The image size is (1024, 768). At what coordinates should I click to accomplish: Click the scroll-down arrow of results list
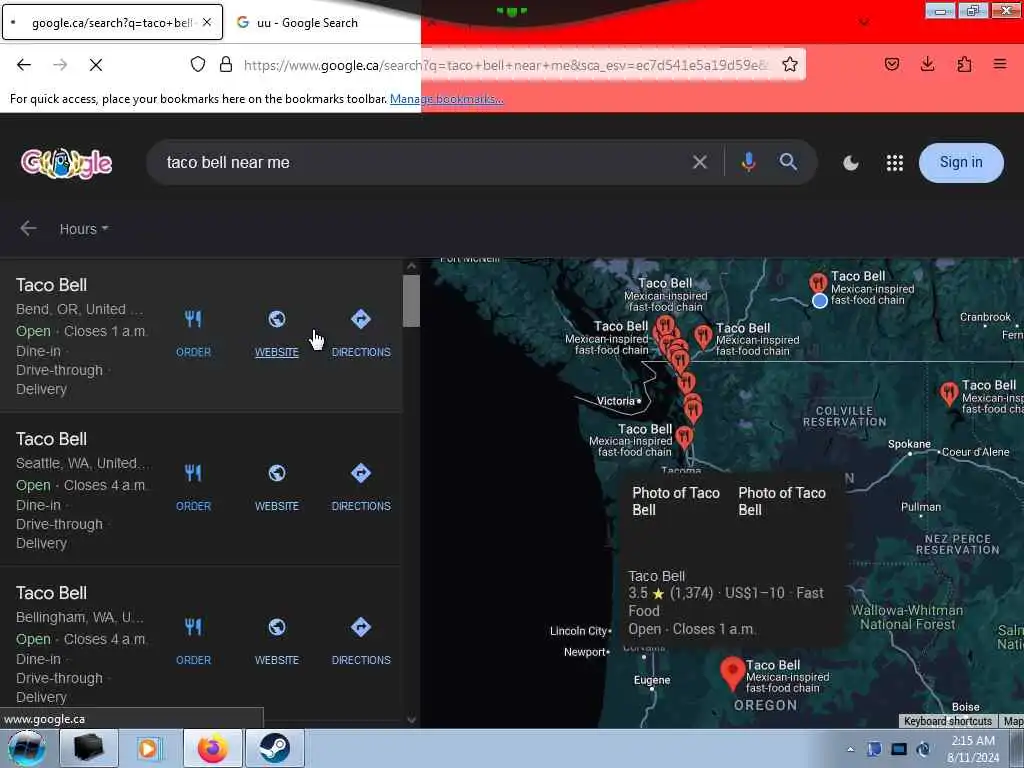[411, 719]
